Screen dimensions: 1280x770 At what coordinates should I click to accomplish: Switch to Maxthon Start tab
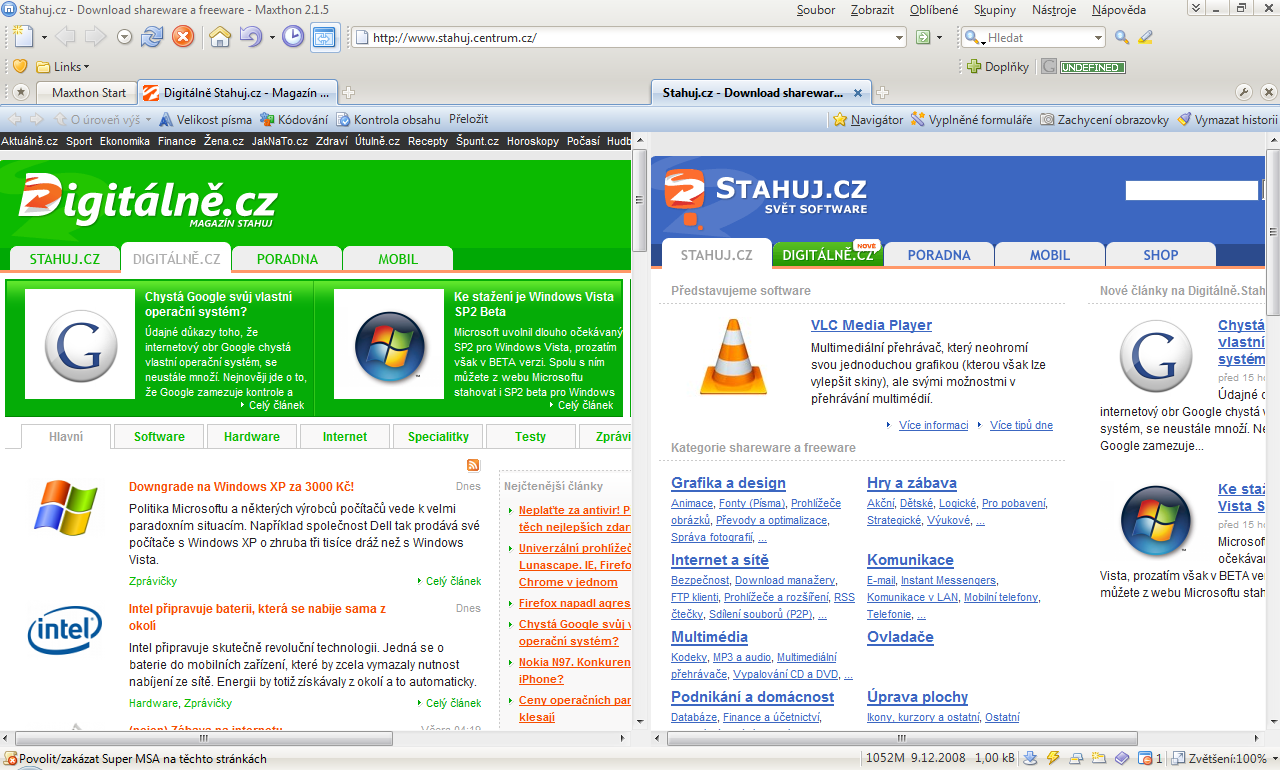(89, 92)
